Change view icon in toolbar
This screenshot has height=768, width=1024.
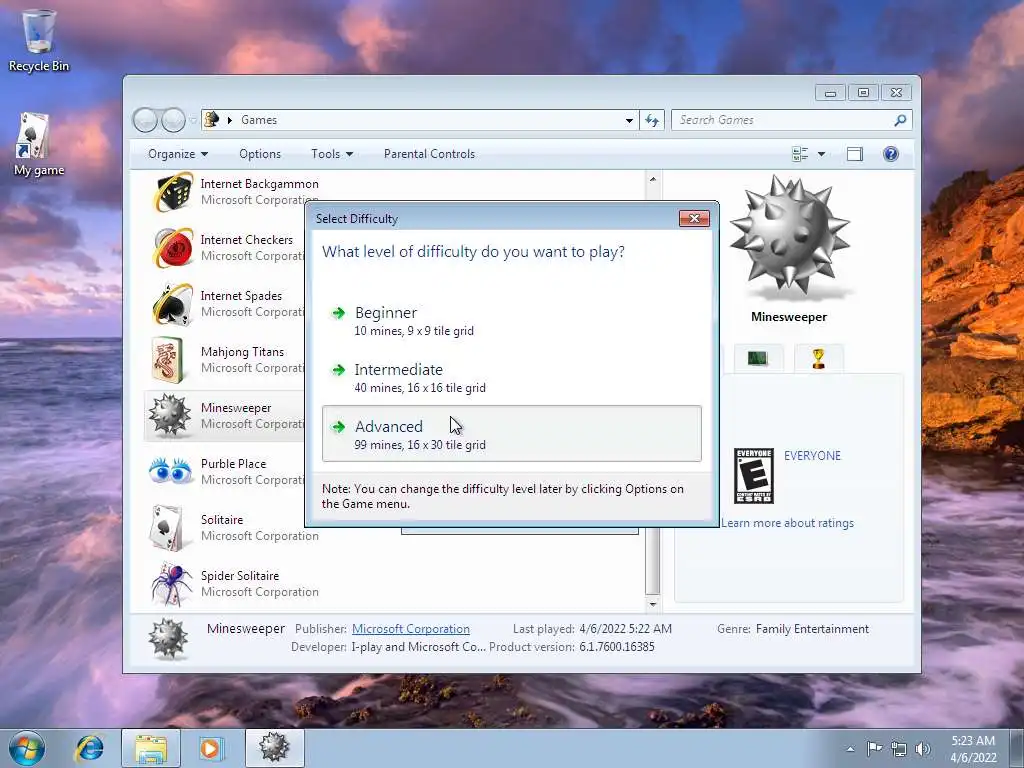tap(800, 154)
